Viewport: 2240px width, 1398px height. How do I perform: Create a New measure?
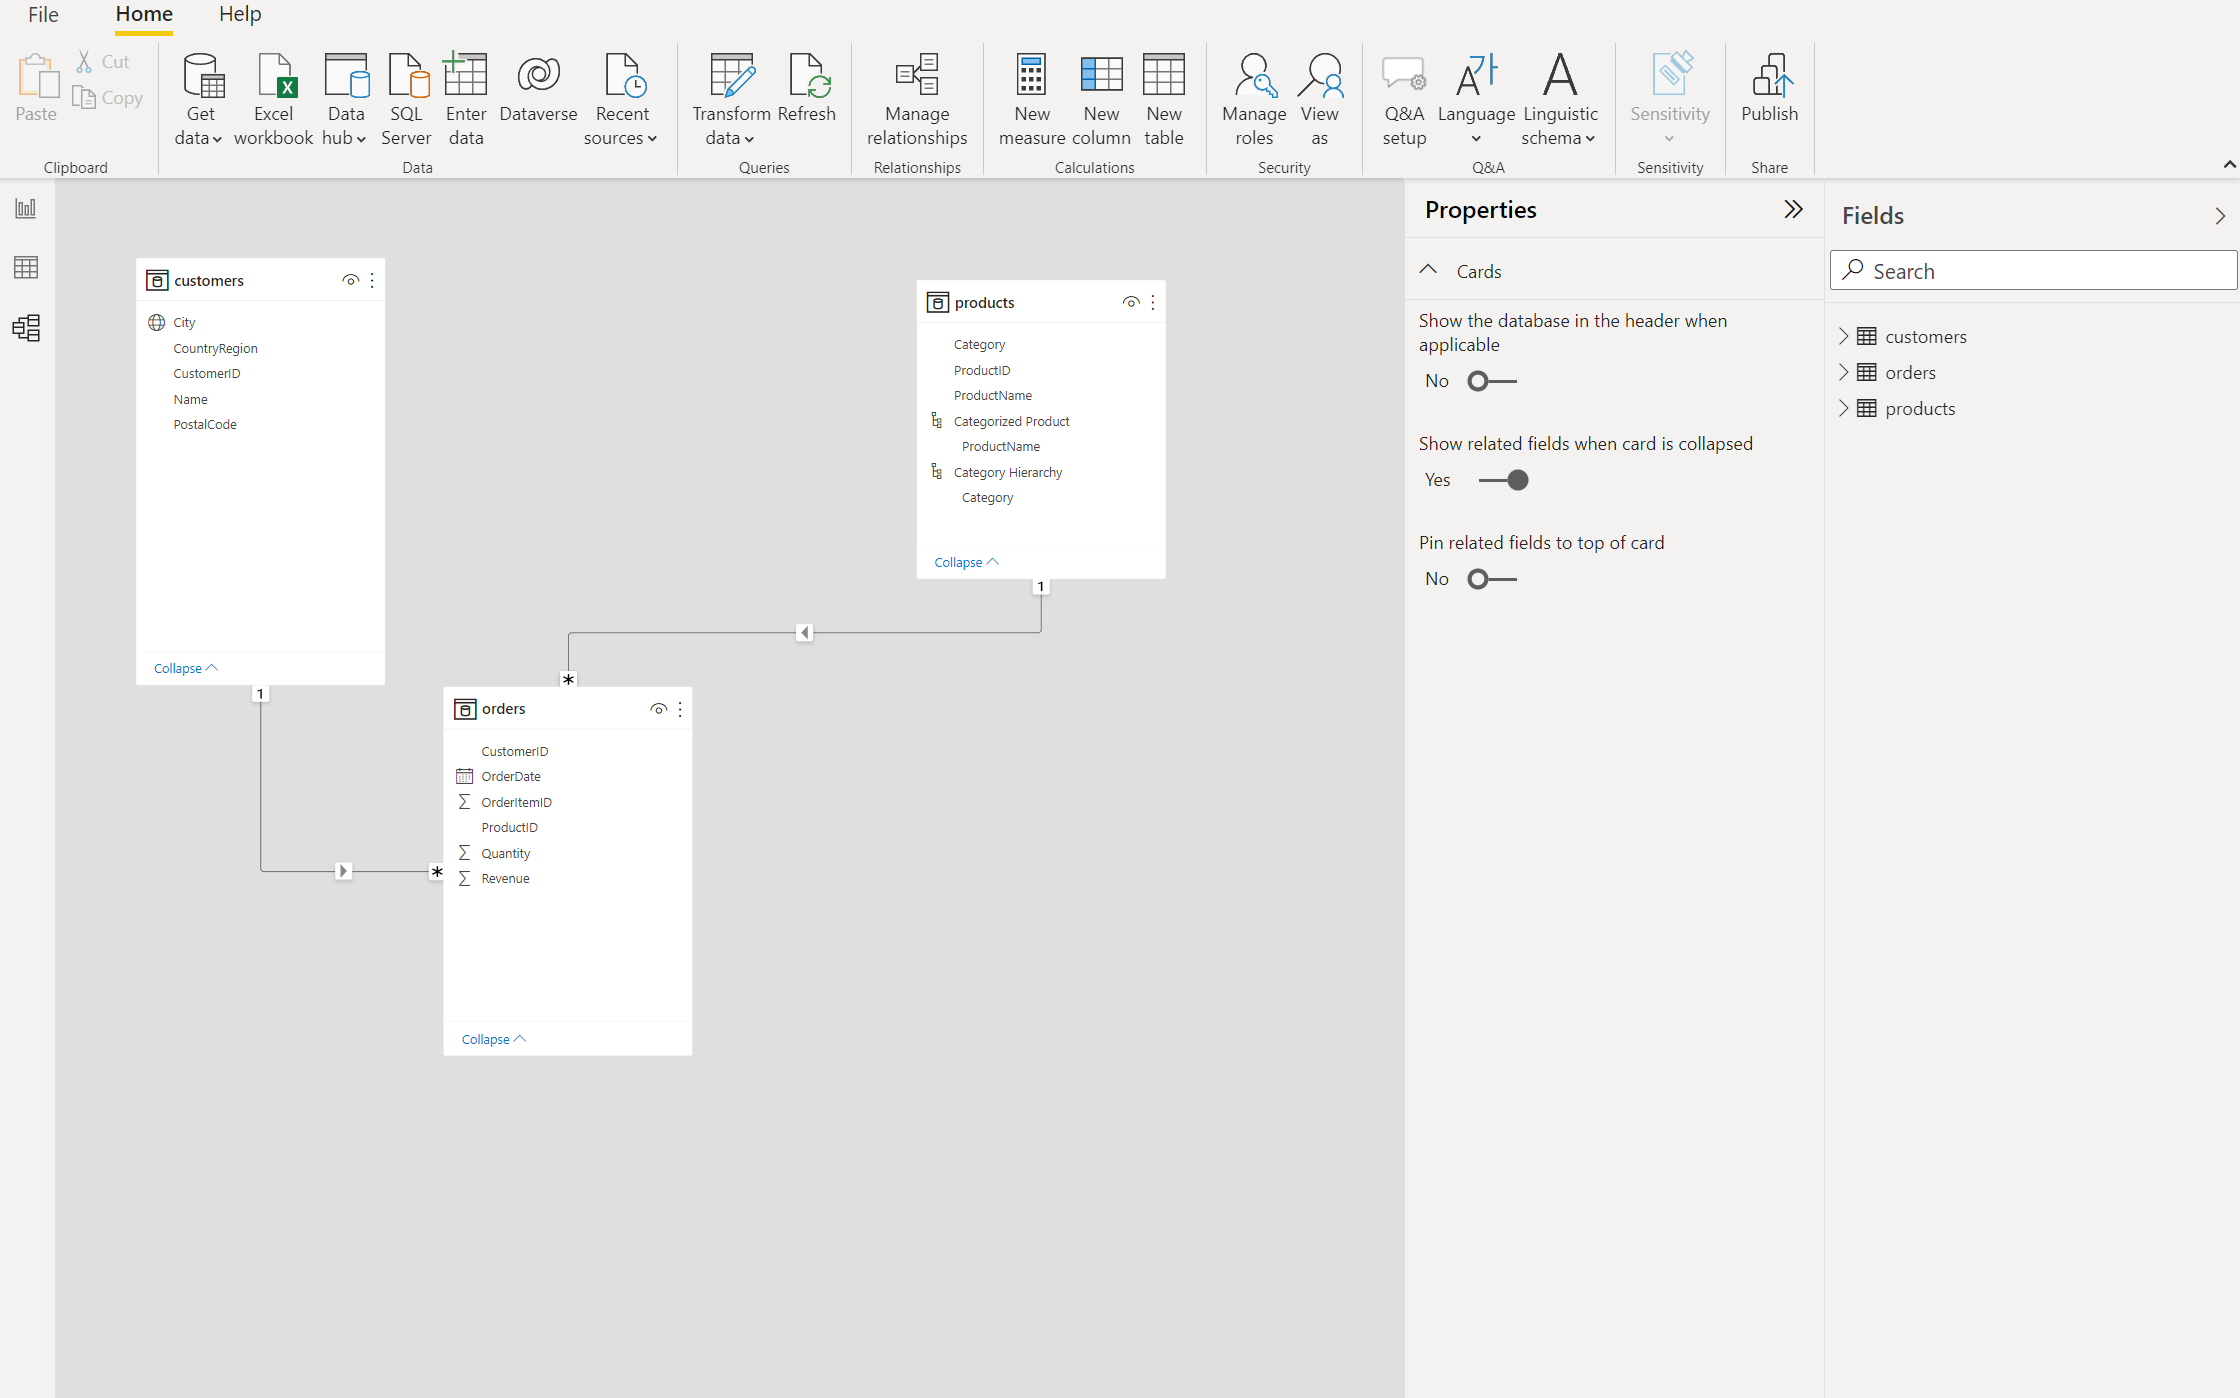1031,98
